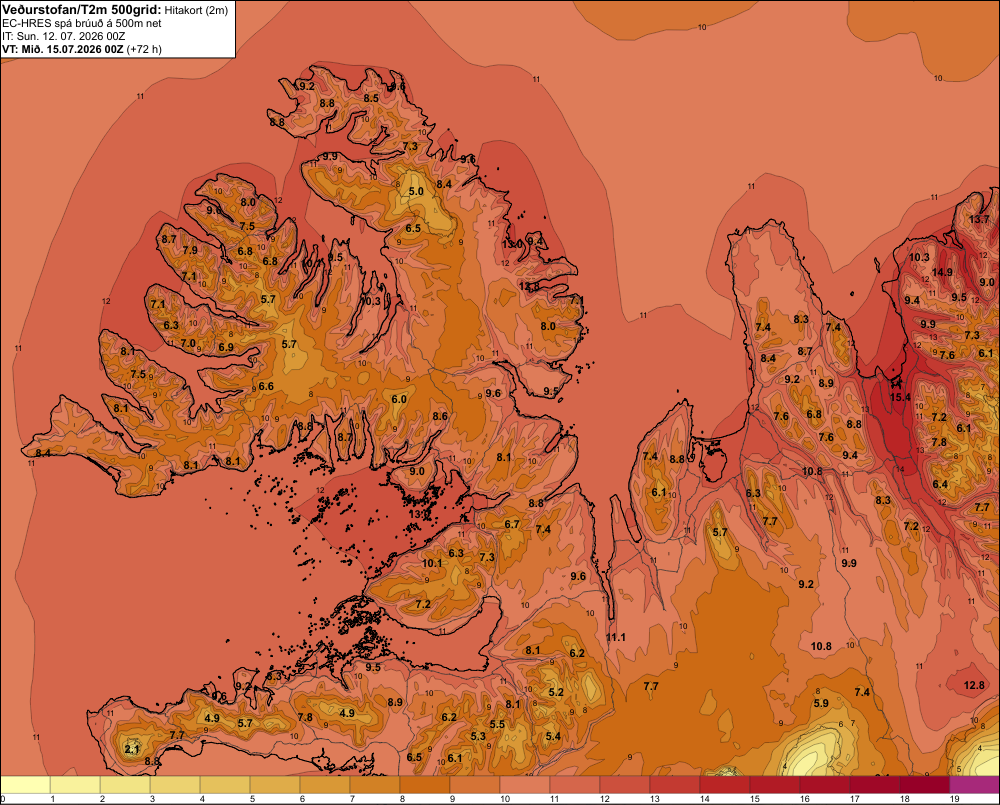The height and width of the screenshot is (805, 1000).
Task: Click the 6.0 temperature value
Action: pos(399,399)
